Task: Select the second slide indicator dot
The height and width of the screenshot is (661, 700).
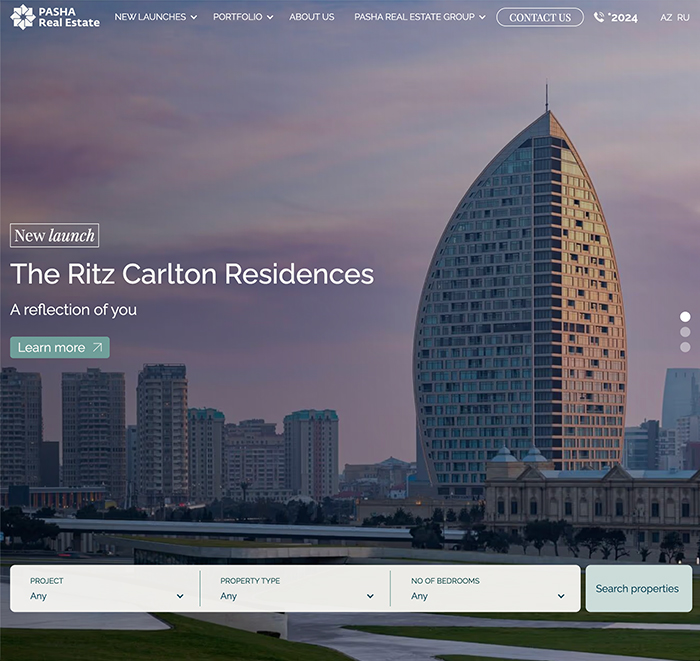Action: pos(685,332)
